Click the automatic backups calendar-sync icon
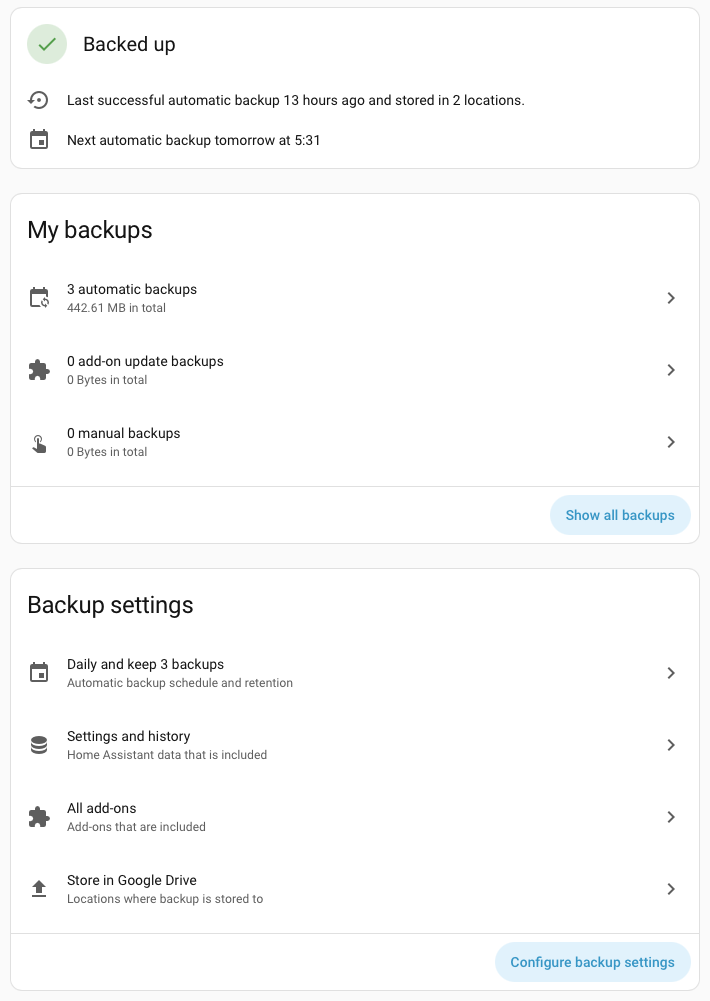The width and height of the screenshot is (710, 1001). [39, 298]
